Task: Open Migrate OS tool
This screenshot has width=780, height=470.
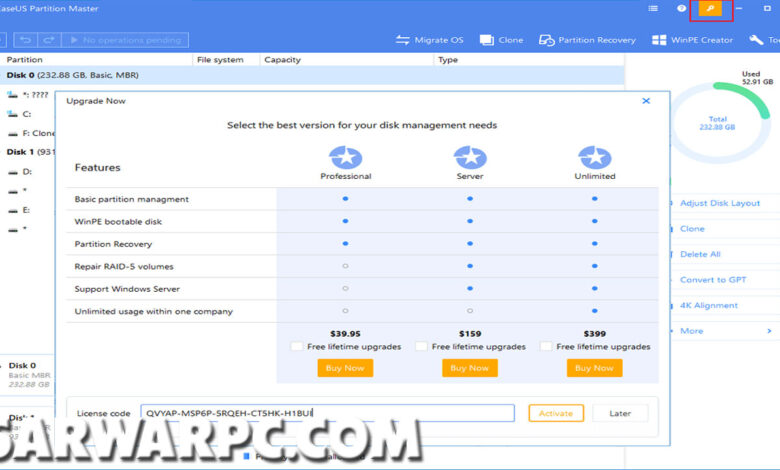Action: point(429,40)
